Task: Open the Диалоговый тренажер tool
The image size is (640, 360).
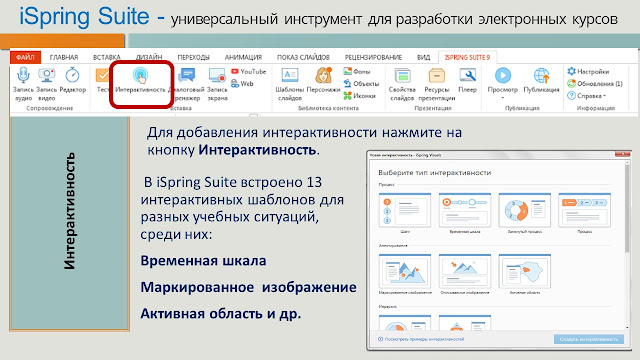Action: click(187, 84)
